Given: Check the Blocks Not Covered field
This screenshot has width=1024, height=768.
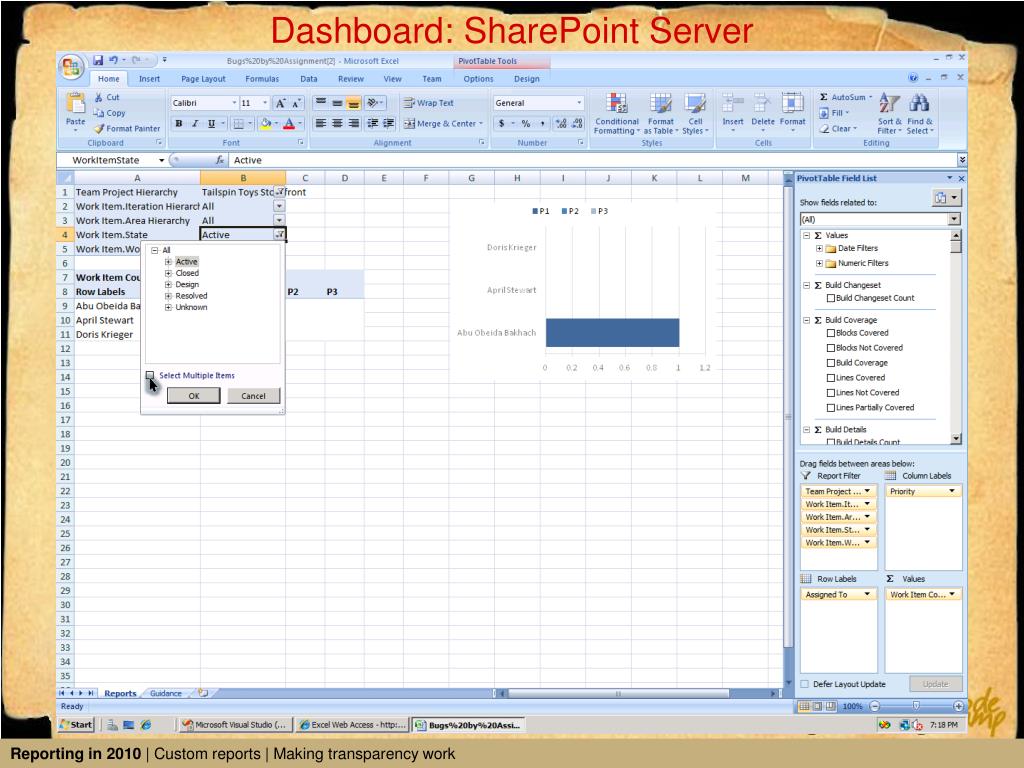Looking at the screenshot, I should pos(831,348).
